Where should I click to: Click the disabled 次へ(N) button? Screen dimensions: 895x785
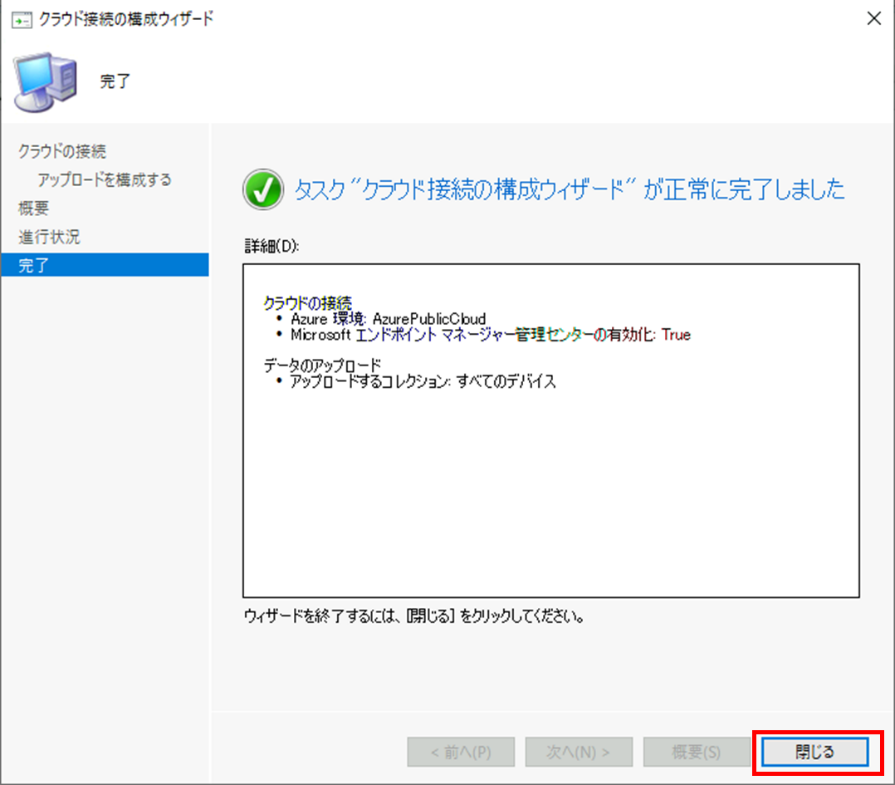click(x=578, y=752)
